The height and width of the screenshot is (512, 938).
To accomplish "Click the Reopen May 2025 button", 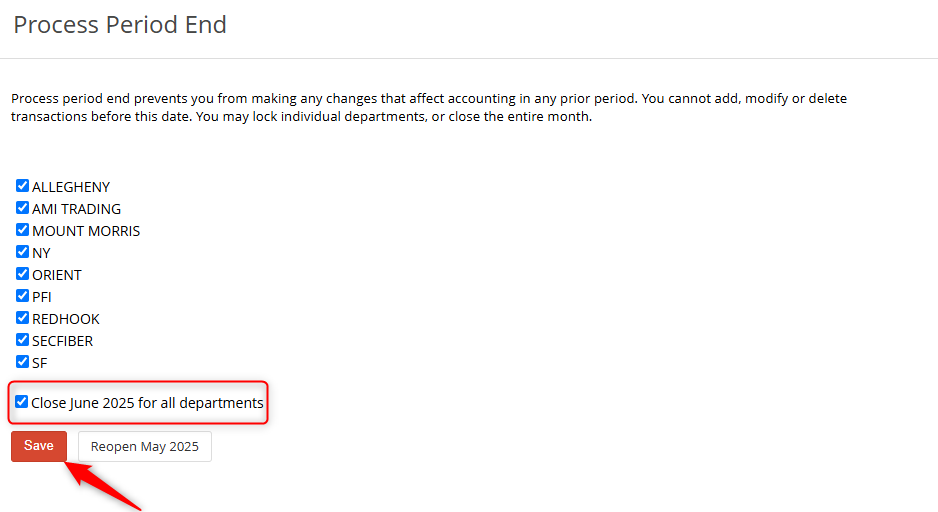I will 145,447.
